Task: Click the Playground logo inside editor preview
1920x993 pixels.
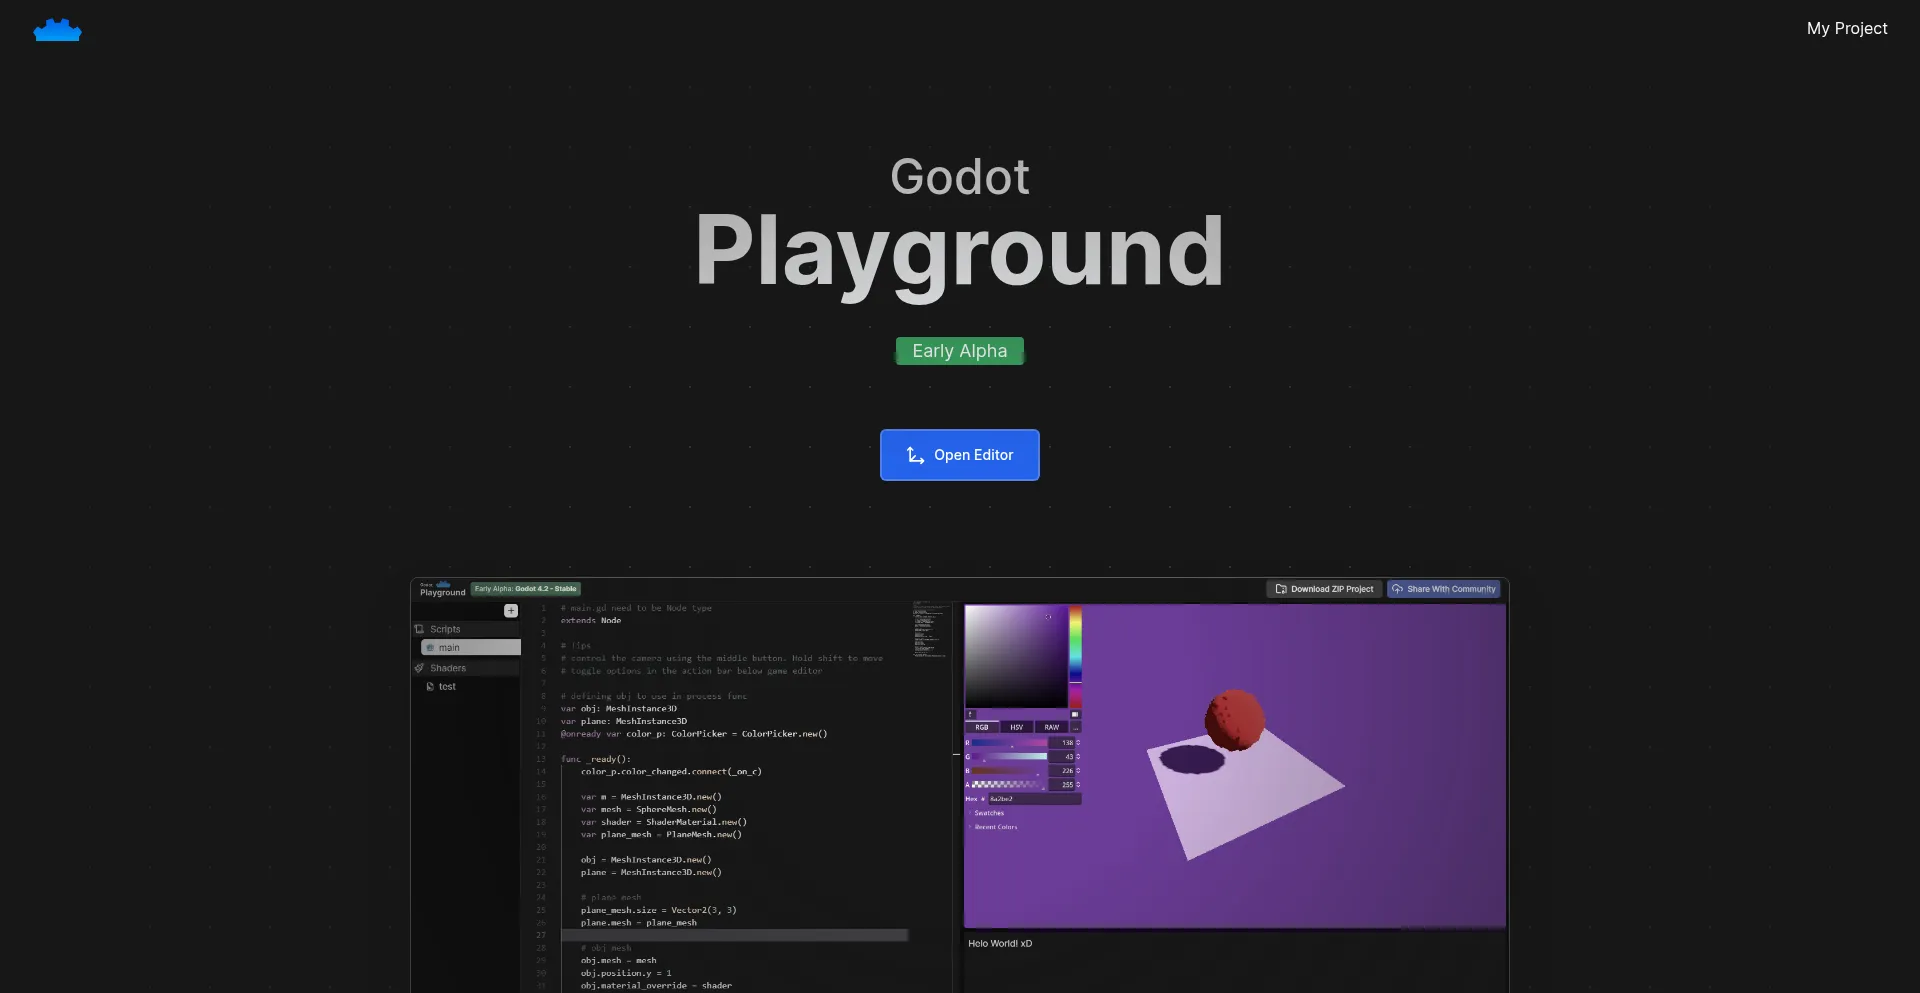Action: pos(442,589)
